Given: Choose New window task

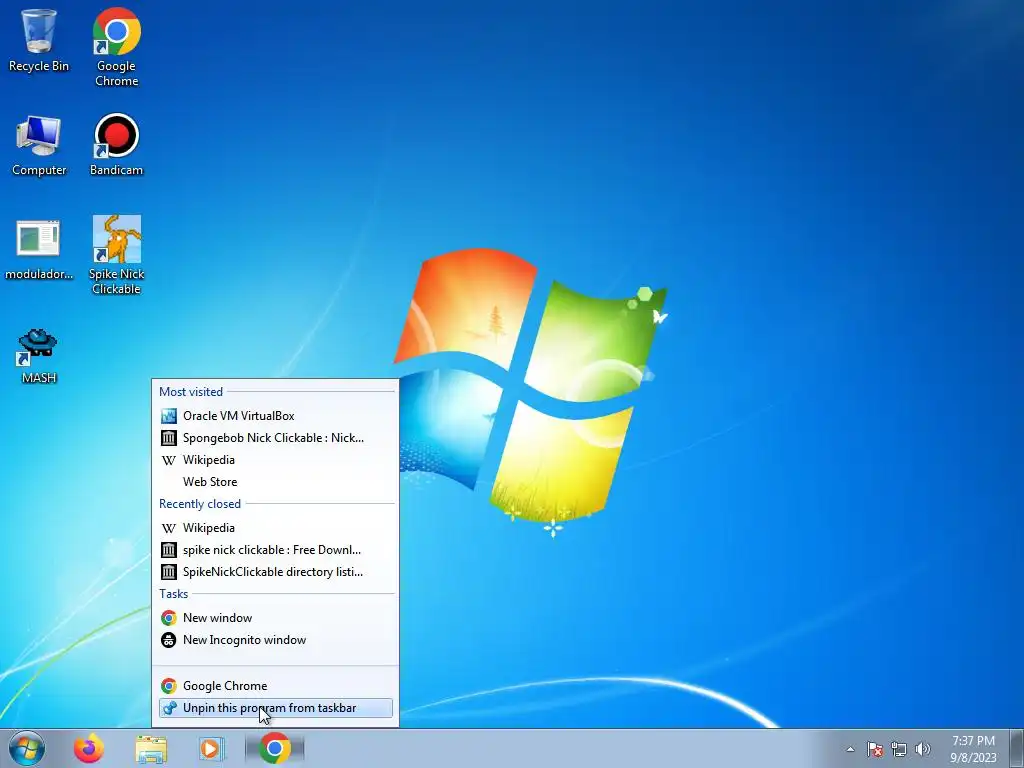Looking at the screenshot, I should 275,618.
